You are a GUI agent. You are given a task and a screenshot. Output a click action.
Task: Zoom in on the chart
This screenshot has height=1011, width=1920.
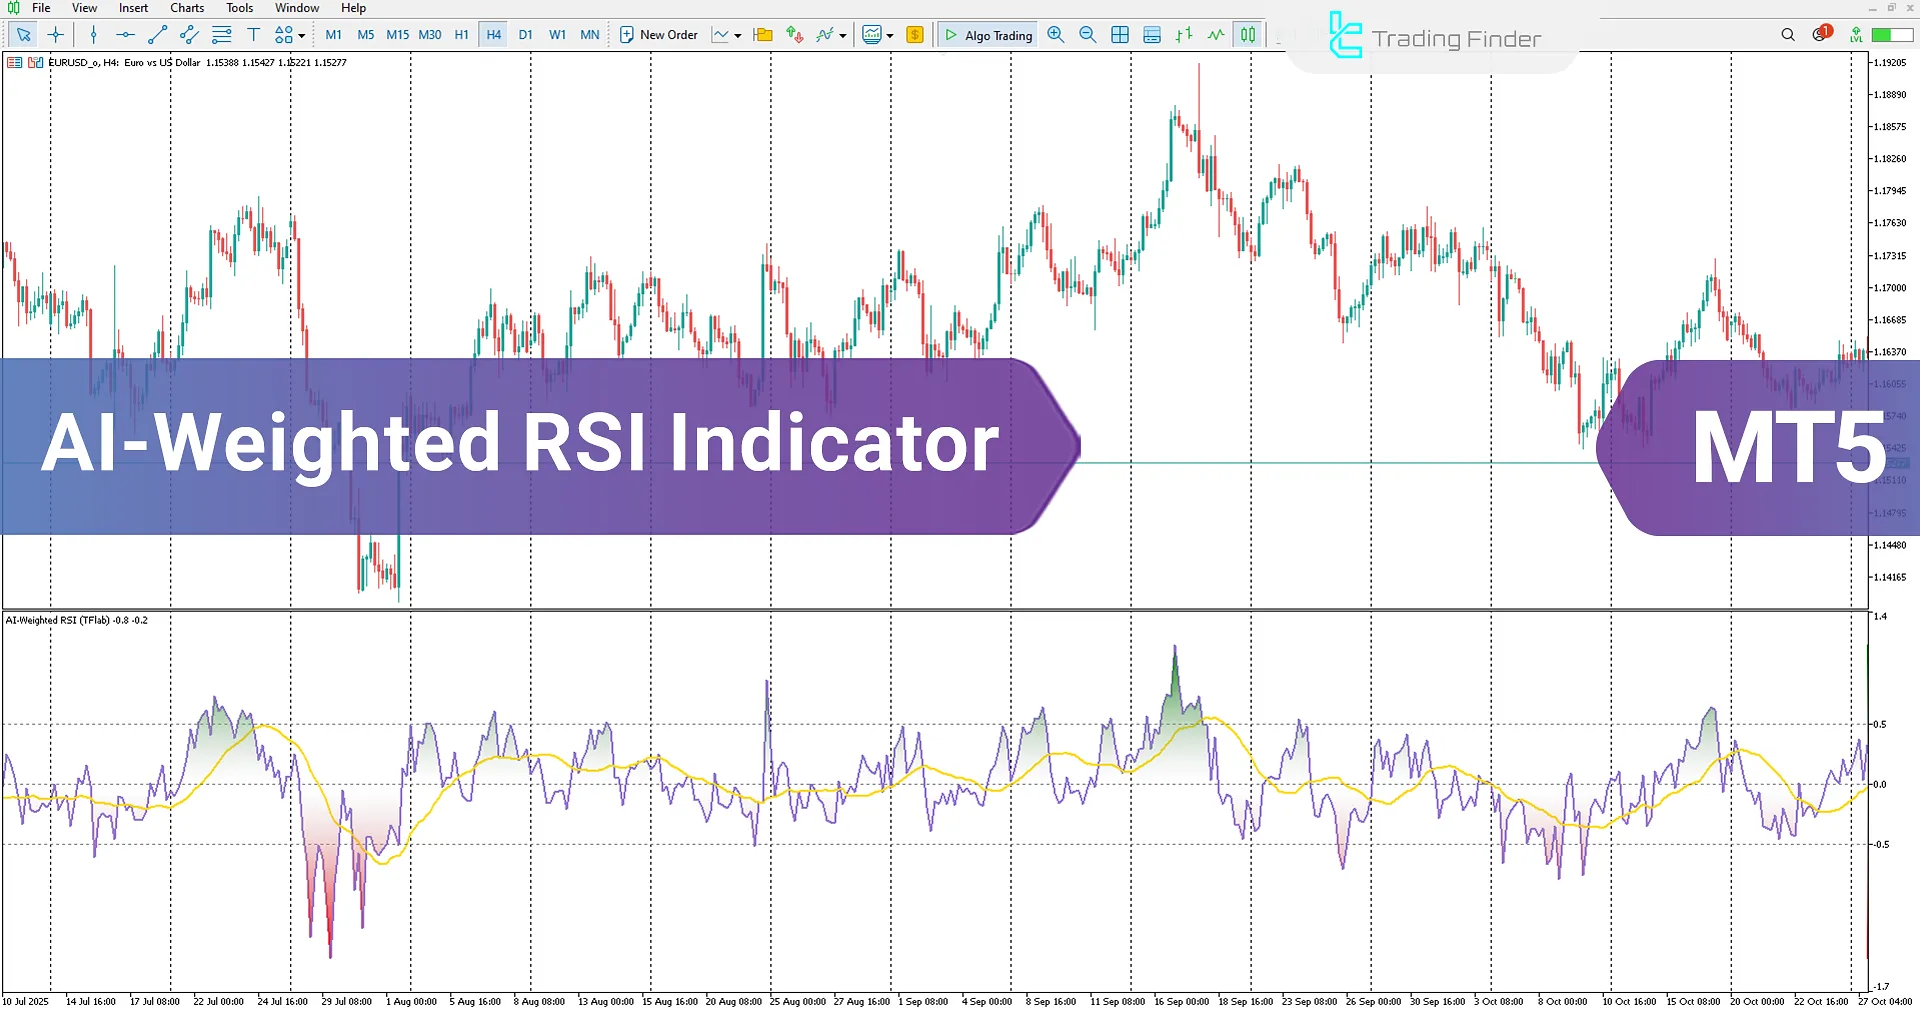[1056, 34]
